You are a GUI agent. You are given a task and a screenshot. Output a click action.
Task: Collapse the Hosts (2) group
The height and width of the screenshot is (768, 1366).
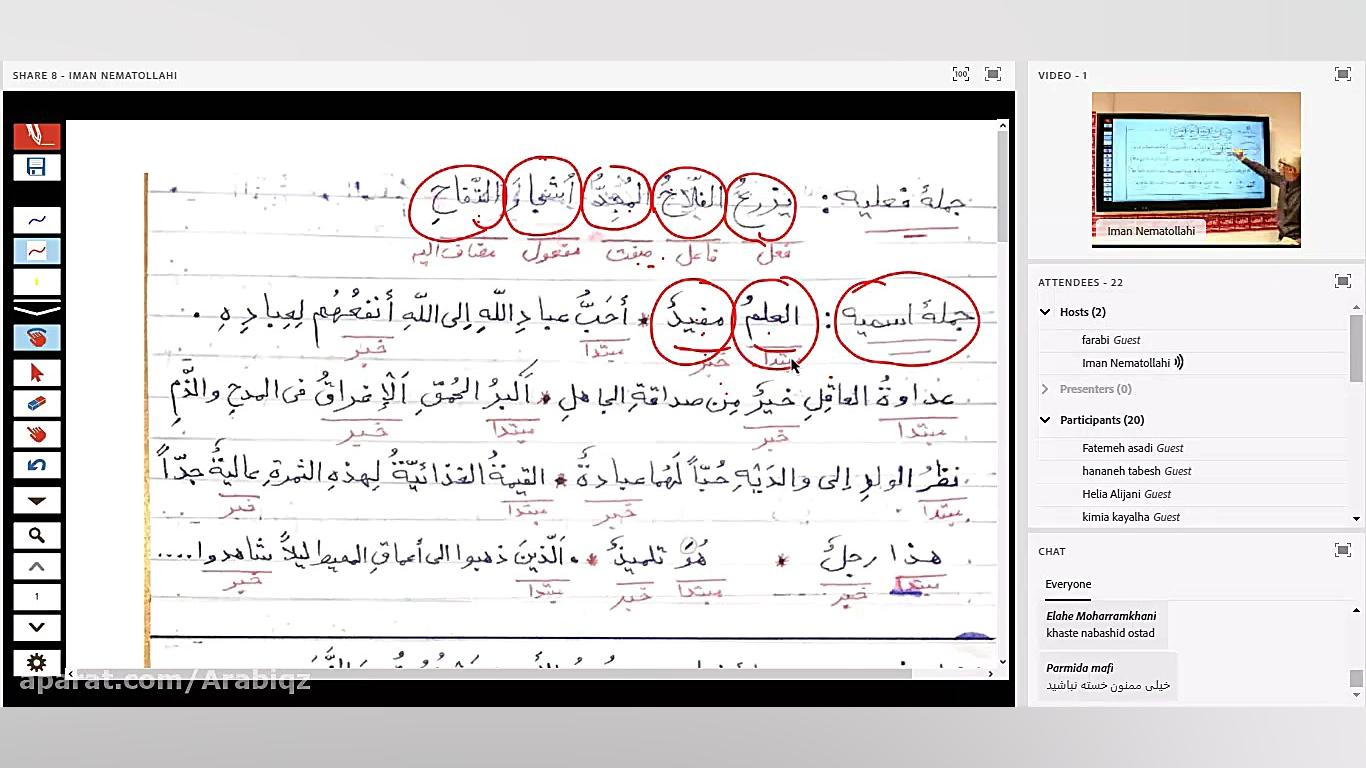coord(1045,312)
